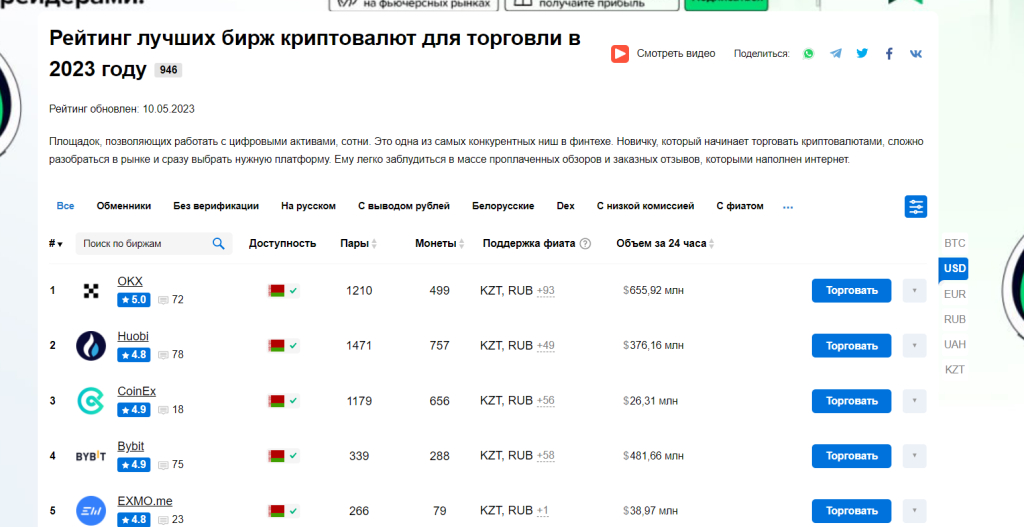The width and height of the screenshot is (1024, 527).
Task: Click the Huobi exchange logo
Action: (91, 345)
